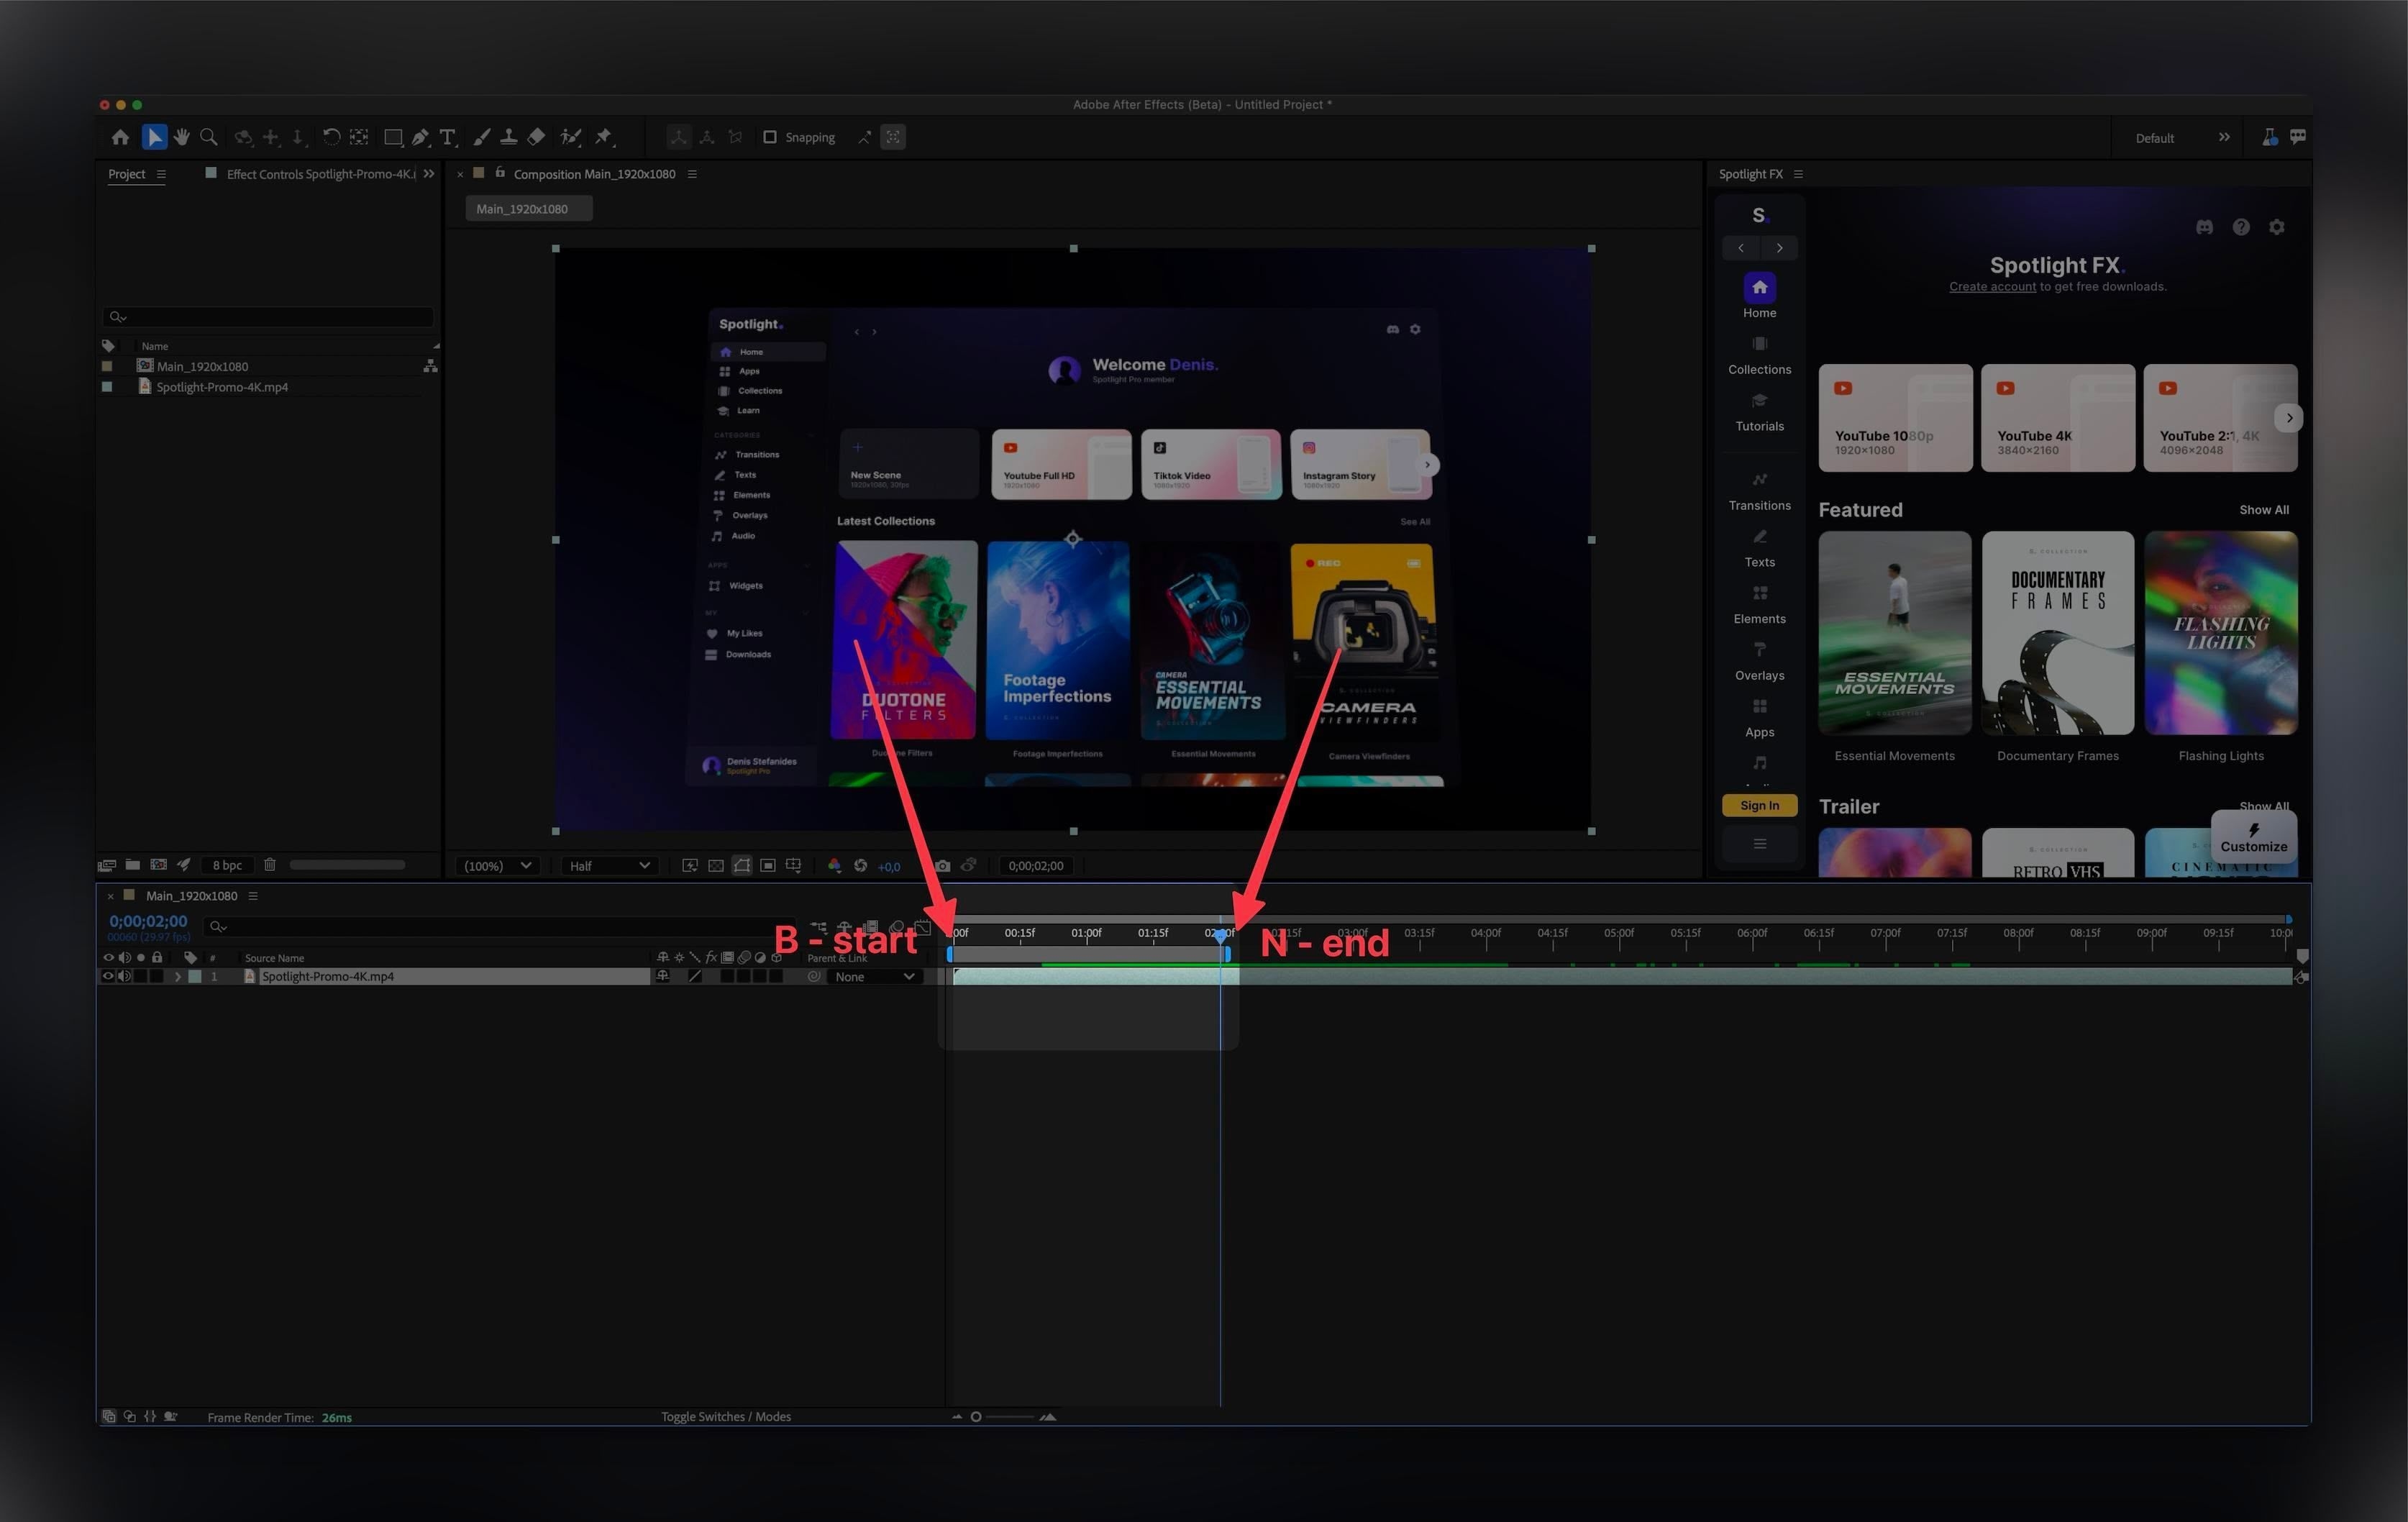The width and height of the screenshot is (2408, 1522).
Task: Create new composition icon in Project panel
Action: (158, 865)
